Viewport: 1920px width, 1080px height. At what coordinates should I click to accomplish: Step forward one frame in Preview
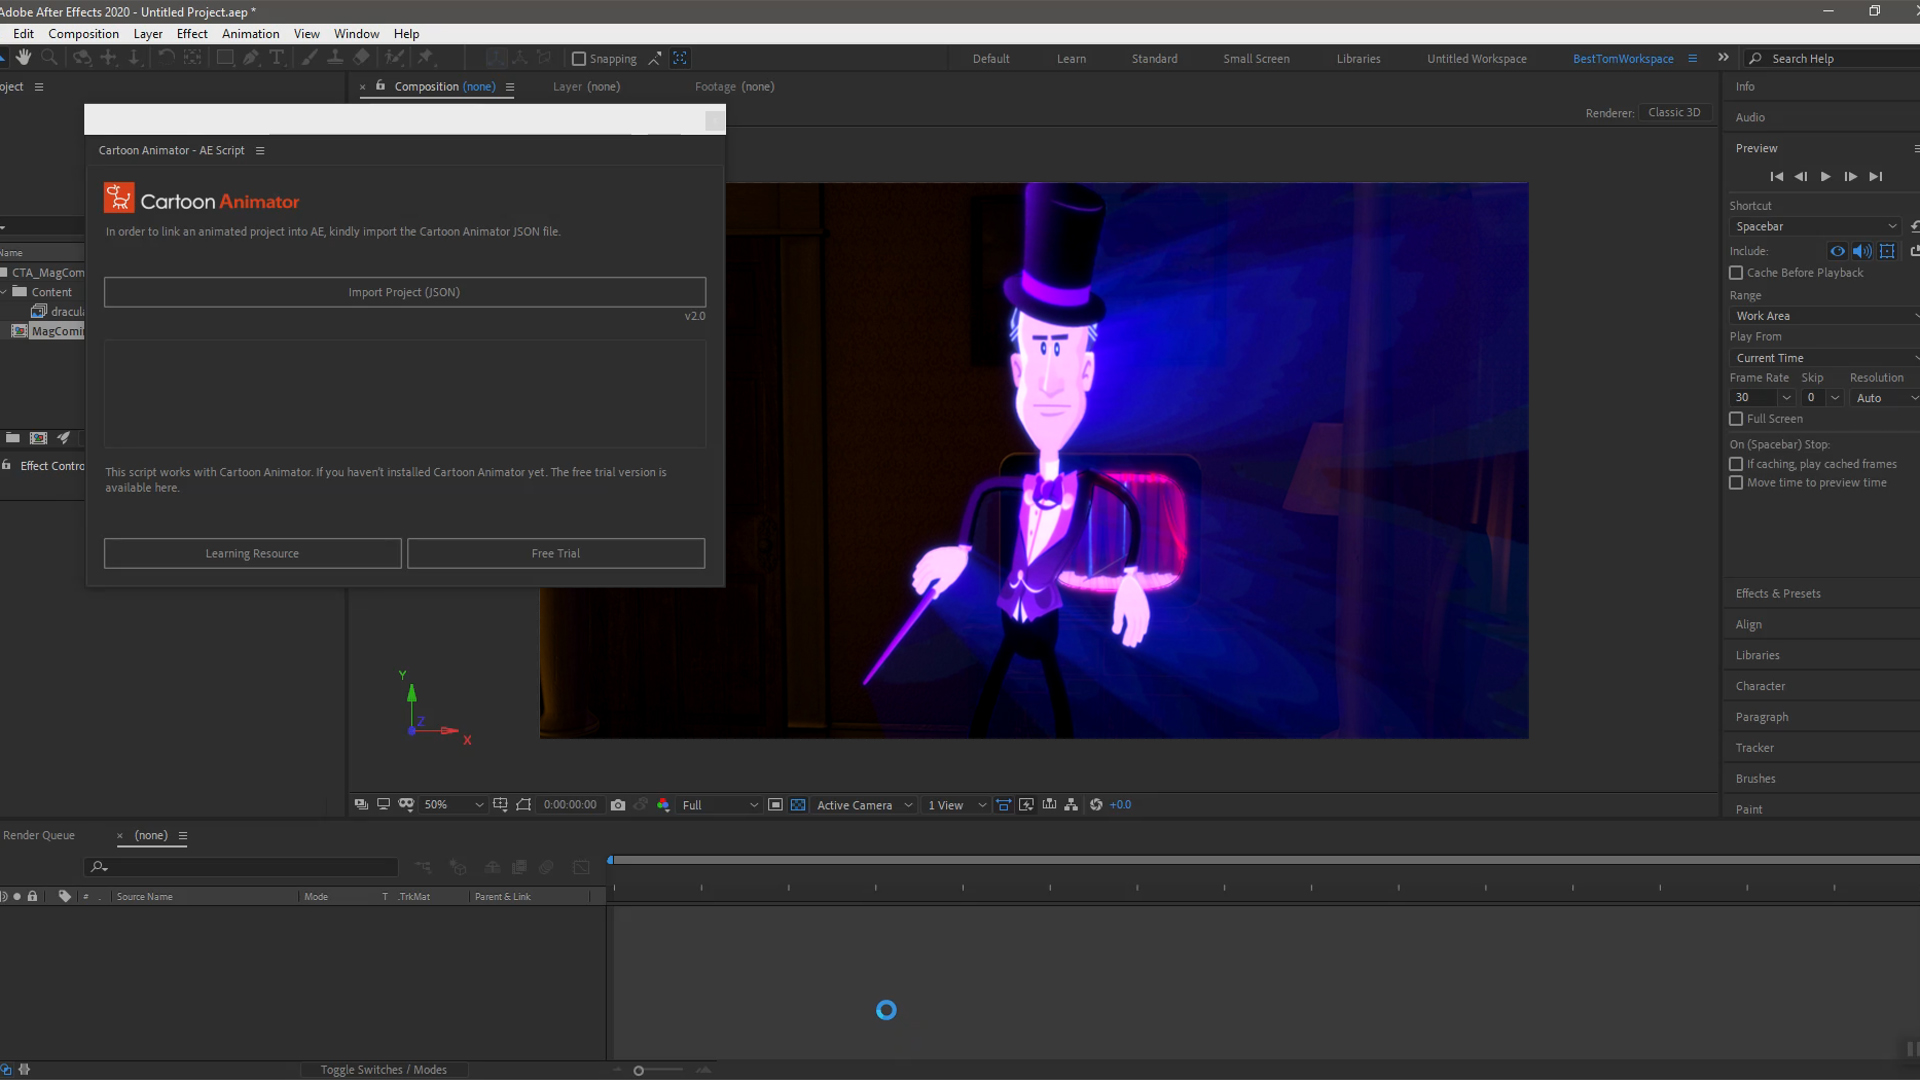coord(1851,177)
